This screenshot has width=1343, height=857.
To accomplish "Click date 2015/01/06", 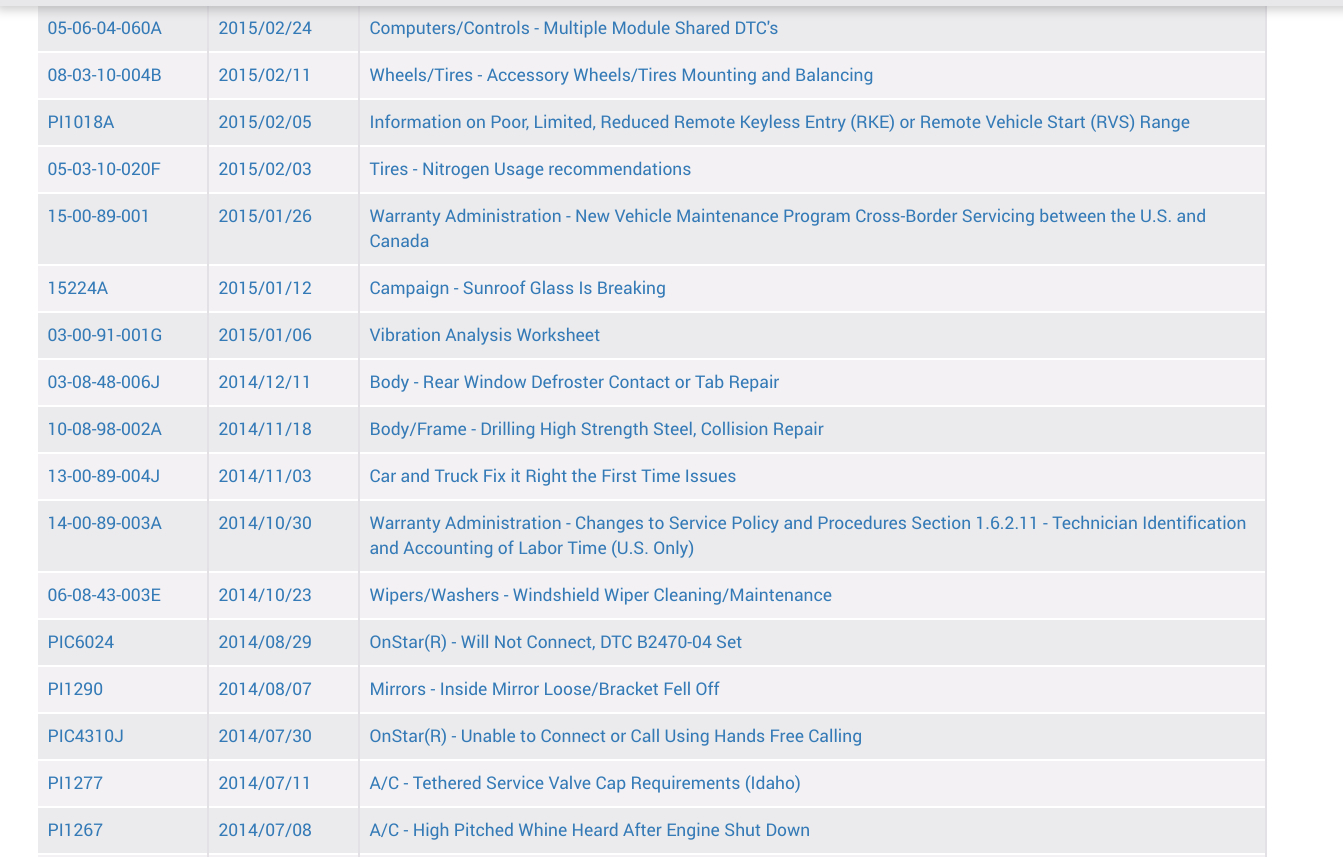I will coord(265,335).
